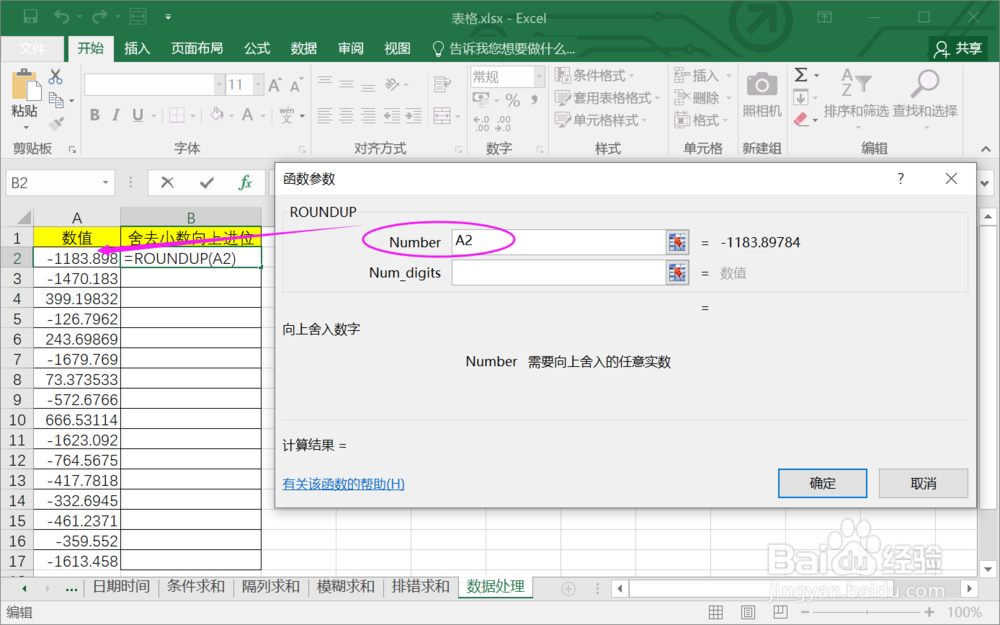Click the increase decimal icon
The width and height of the screenshot is (1000, 625).
(482, 123)
